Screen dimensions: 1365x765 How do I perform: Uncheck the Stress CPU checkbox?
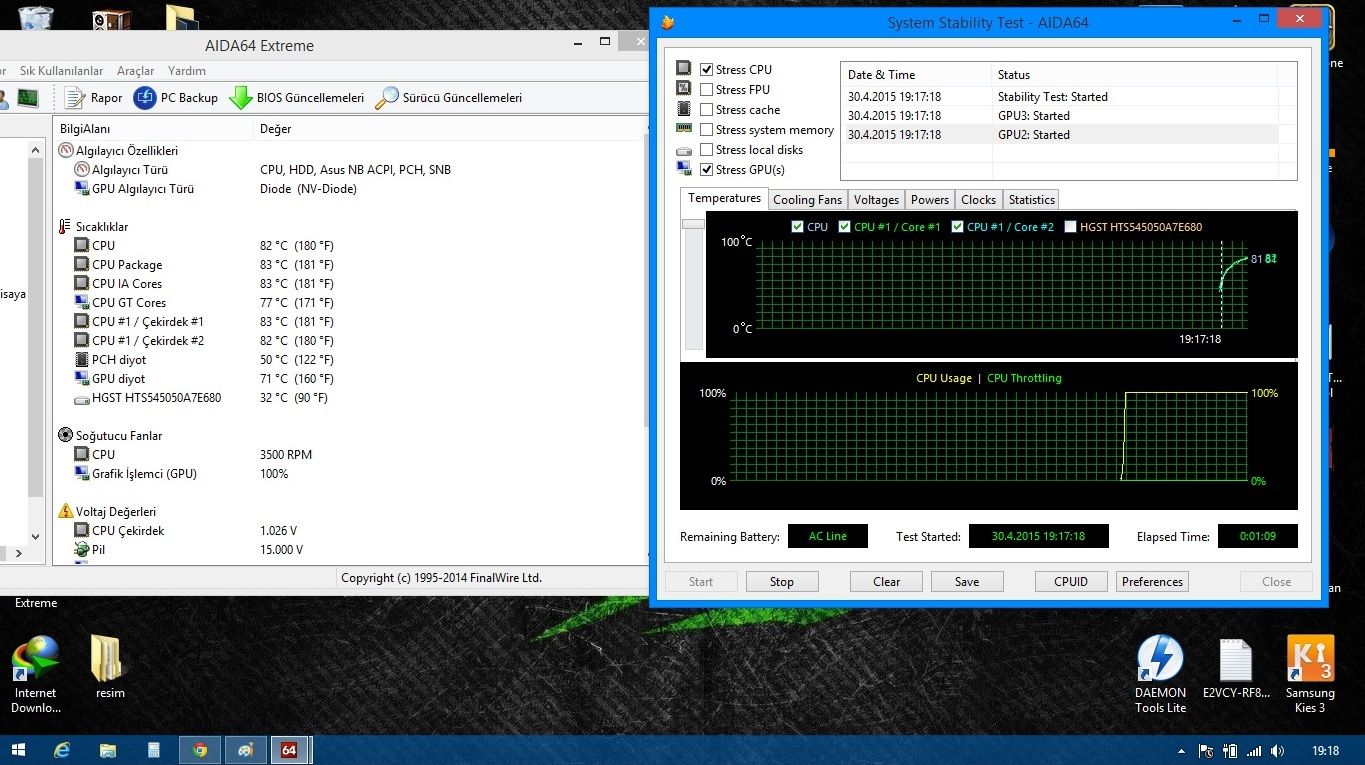(707, 70)
